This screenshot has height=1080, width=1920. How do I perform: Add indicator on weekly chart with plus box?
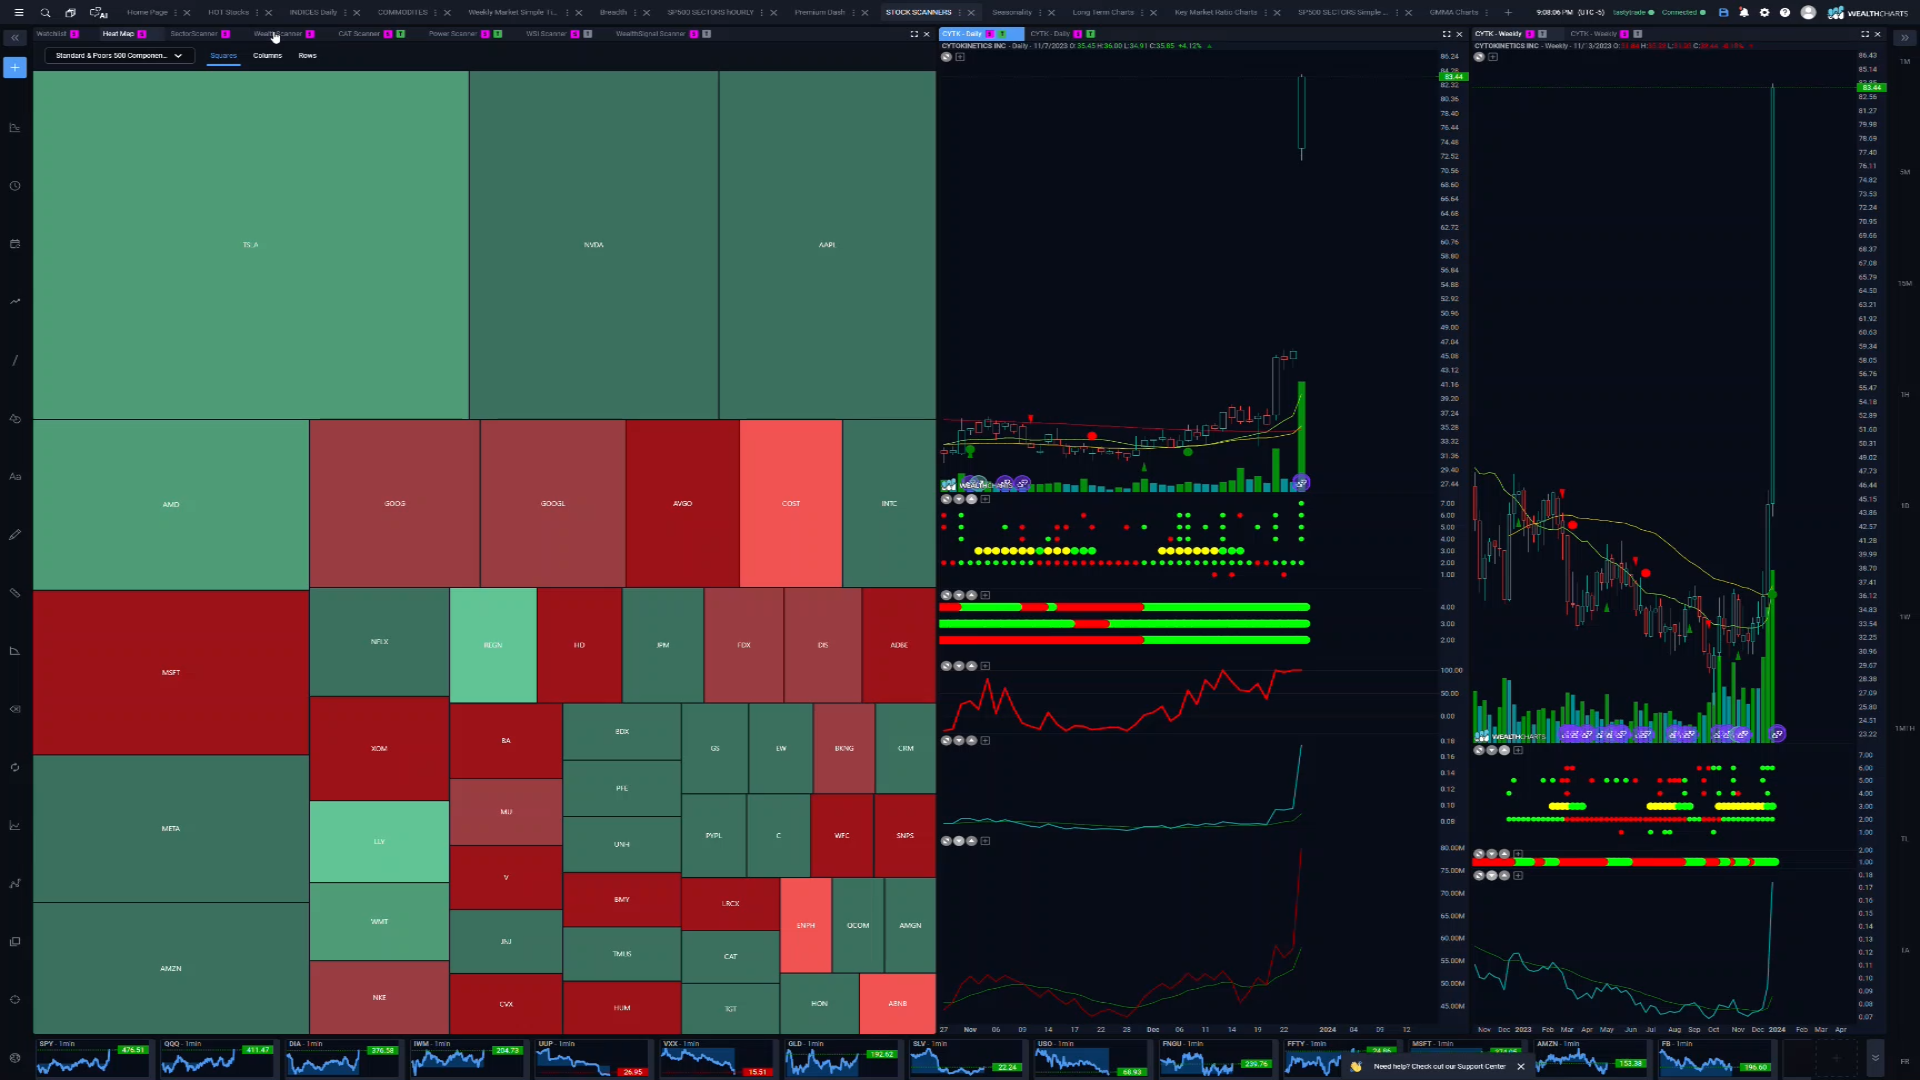pos(1493,57)
